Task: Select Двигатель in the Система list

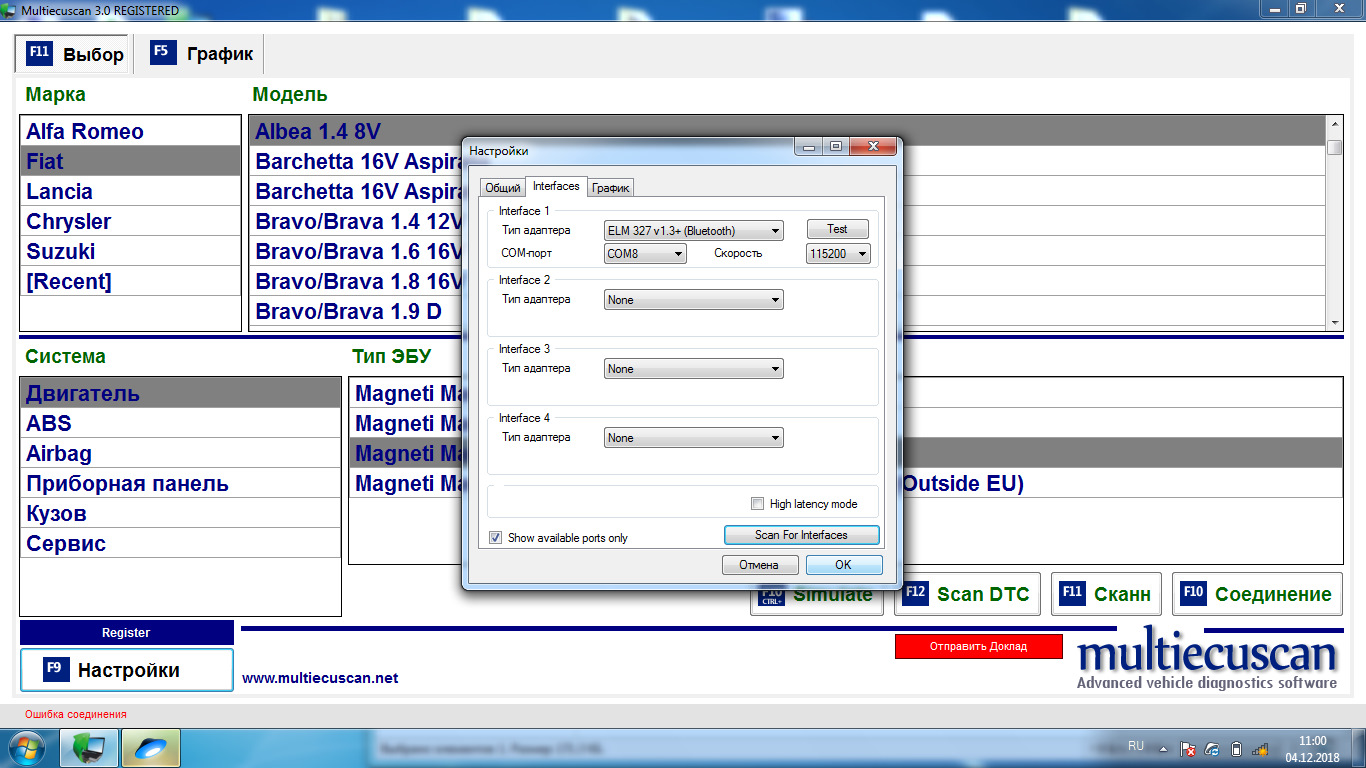Action: coord(180,393)
